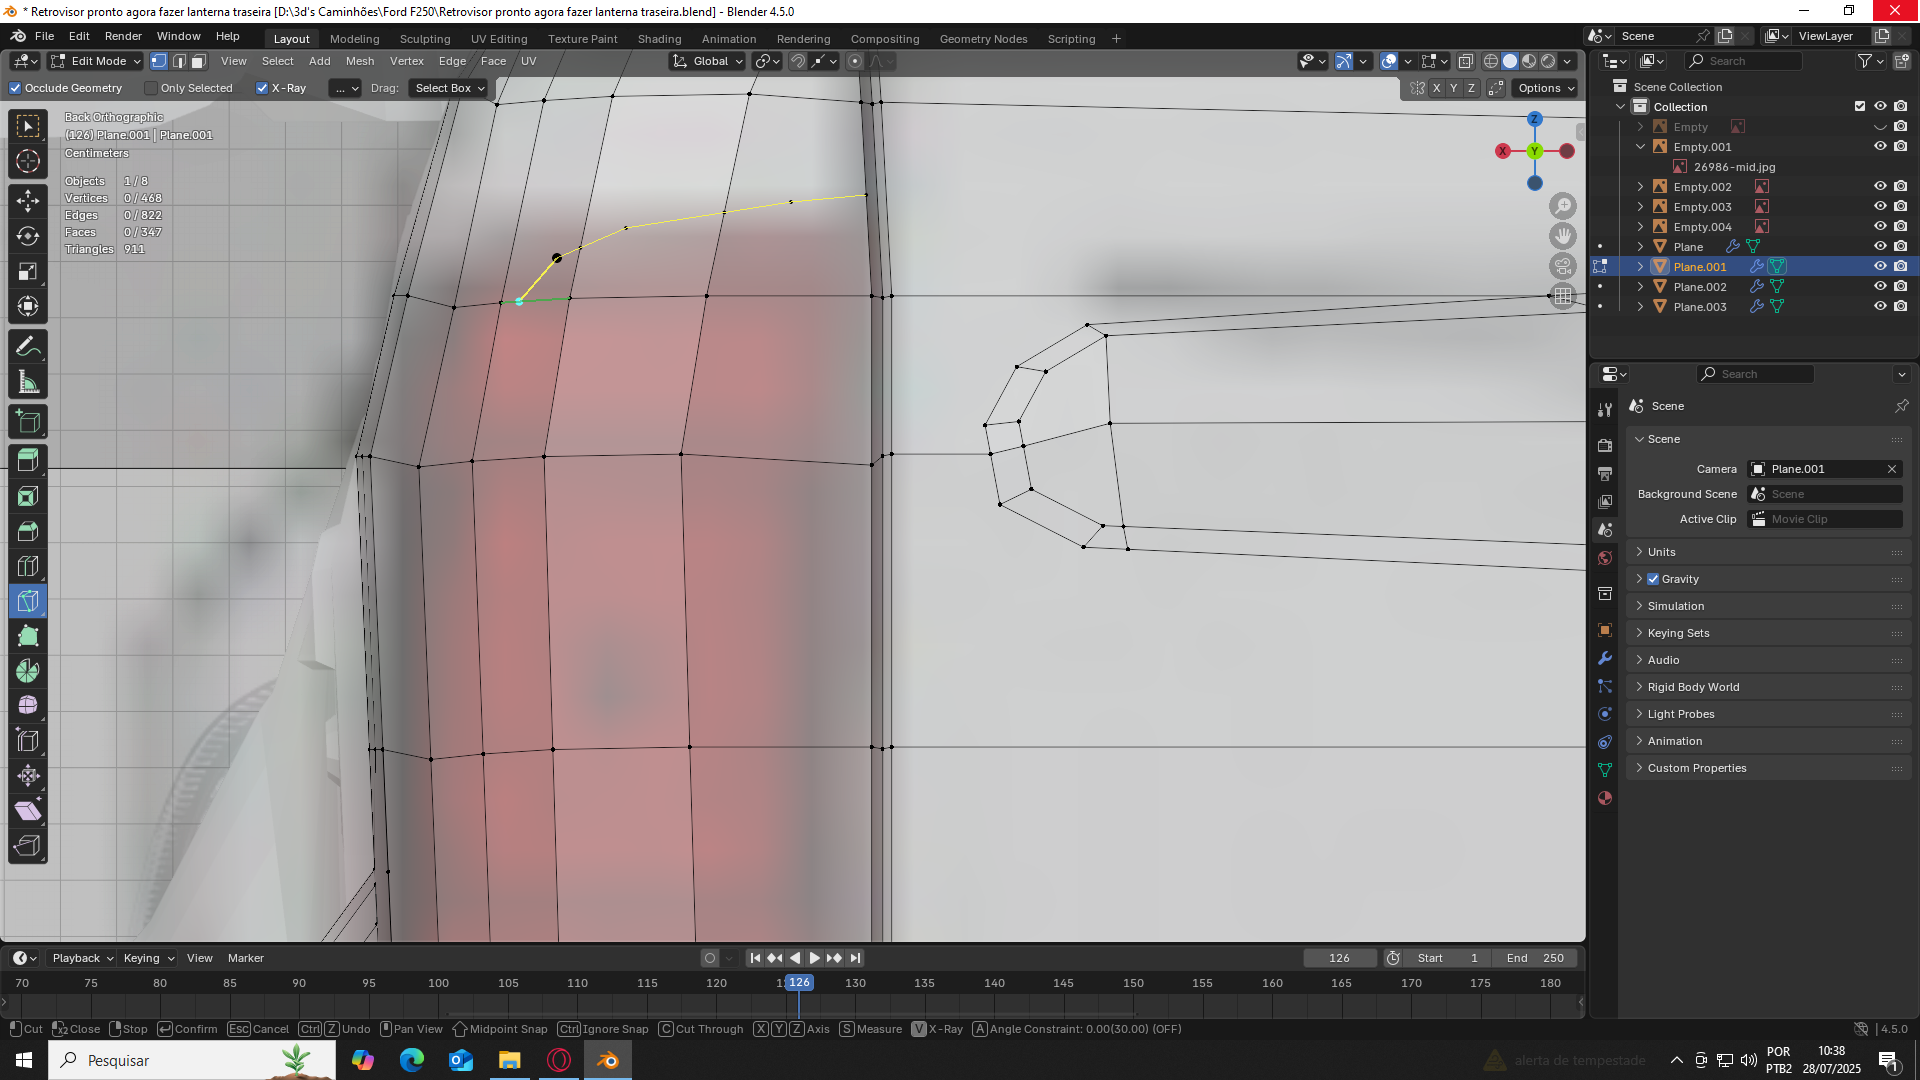Enable Only Selected checkbox

[x=152, y=88]
